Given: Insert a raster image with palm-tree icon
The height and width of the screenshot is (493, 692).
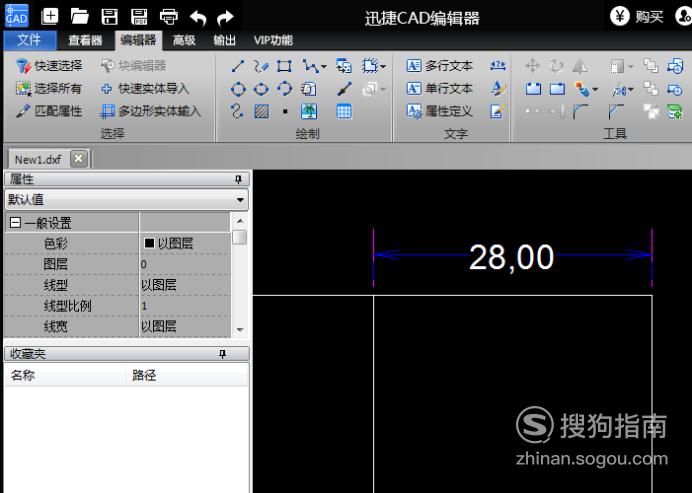Looking at the screenshot, I should coord(309,111).
